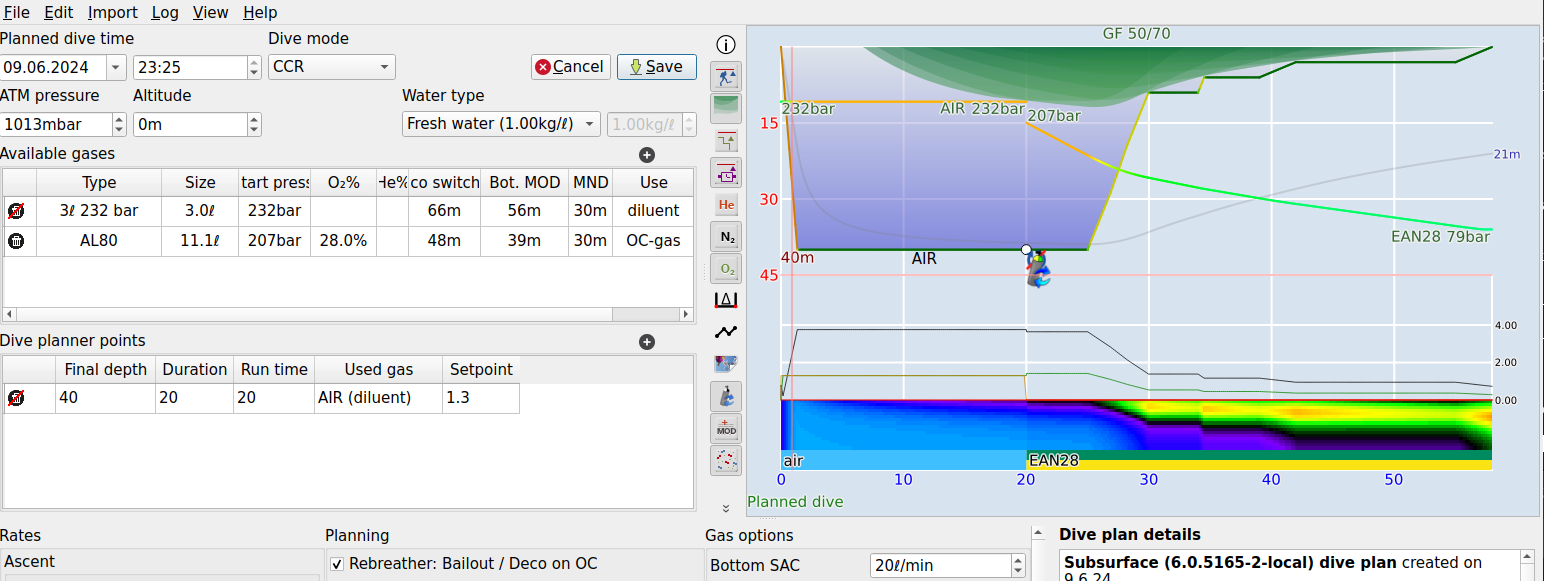Image resolution: width=1544 pixels, height=581 pixels.
Task: Delete the AL80 cylinder with its trash icon
Action: point(18,240)
